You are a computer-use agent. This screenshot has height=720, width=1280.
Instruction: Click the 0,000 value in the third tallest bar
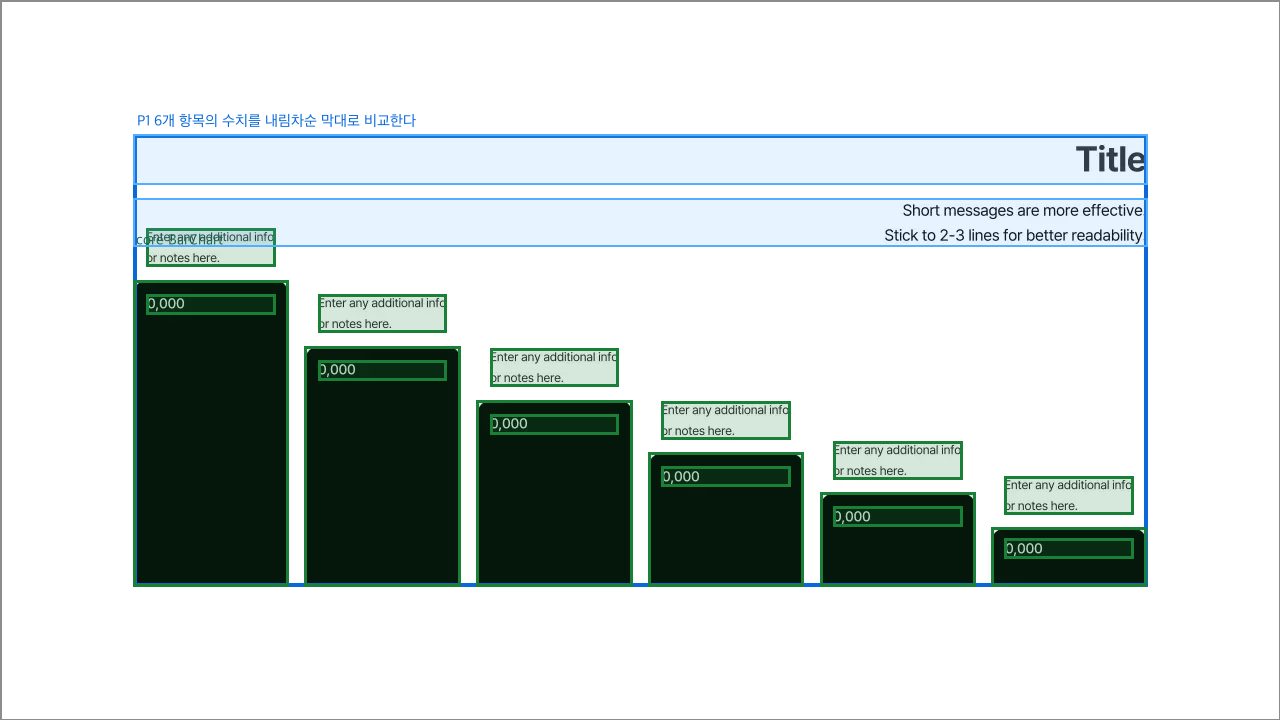[x=555, y=424]
